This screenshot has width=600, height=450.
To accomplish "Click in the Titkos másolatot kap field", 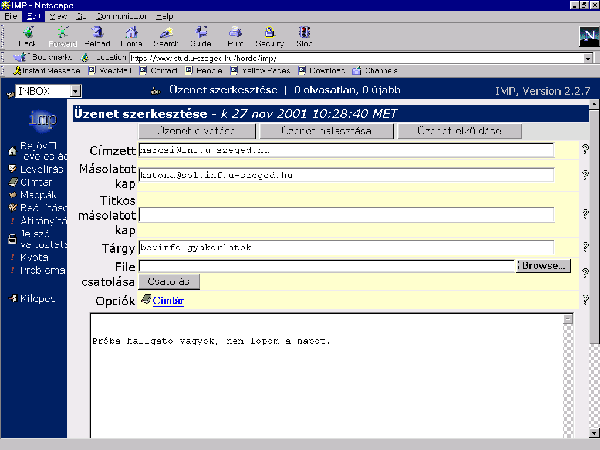I will click(x=346, y=214).
